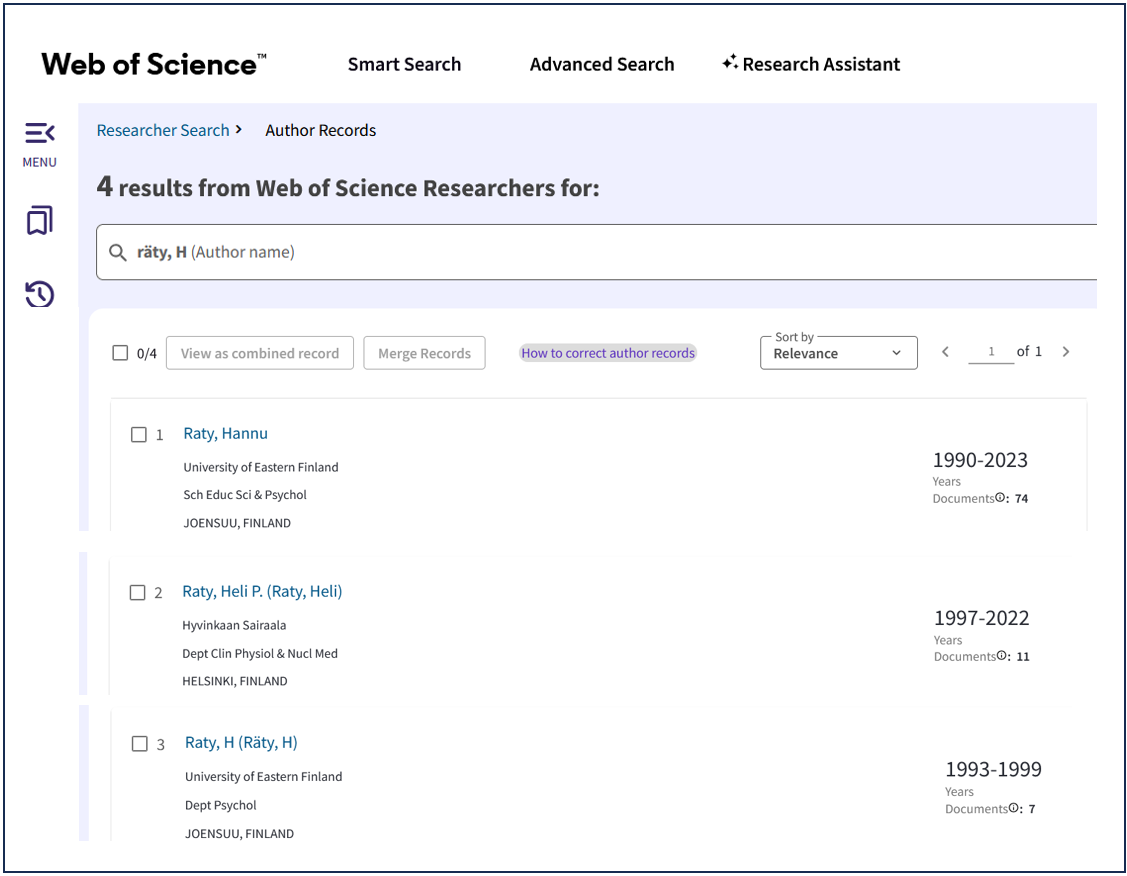Open the Advanced Search tab
Viewport: 1127px width, 876px height.
[602, 64]
